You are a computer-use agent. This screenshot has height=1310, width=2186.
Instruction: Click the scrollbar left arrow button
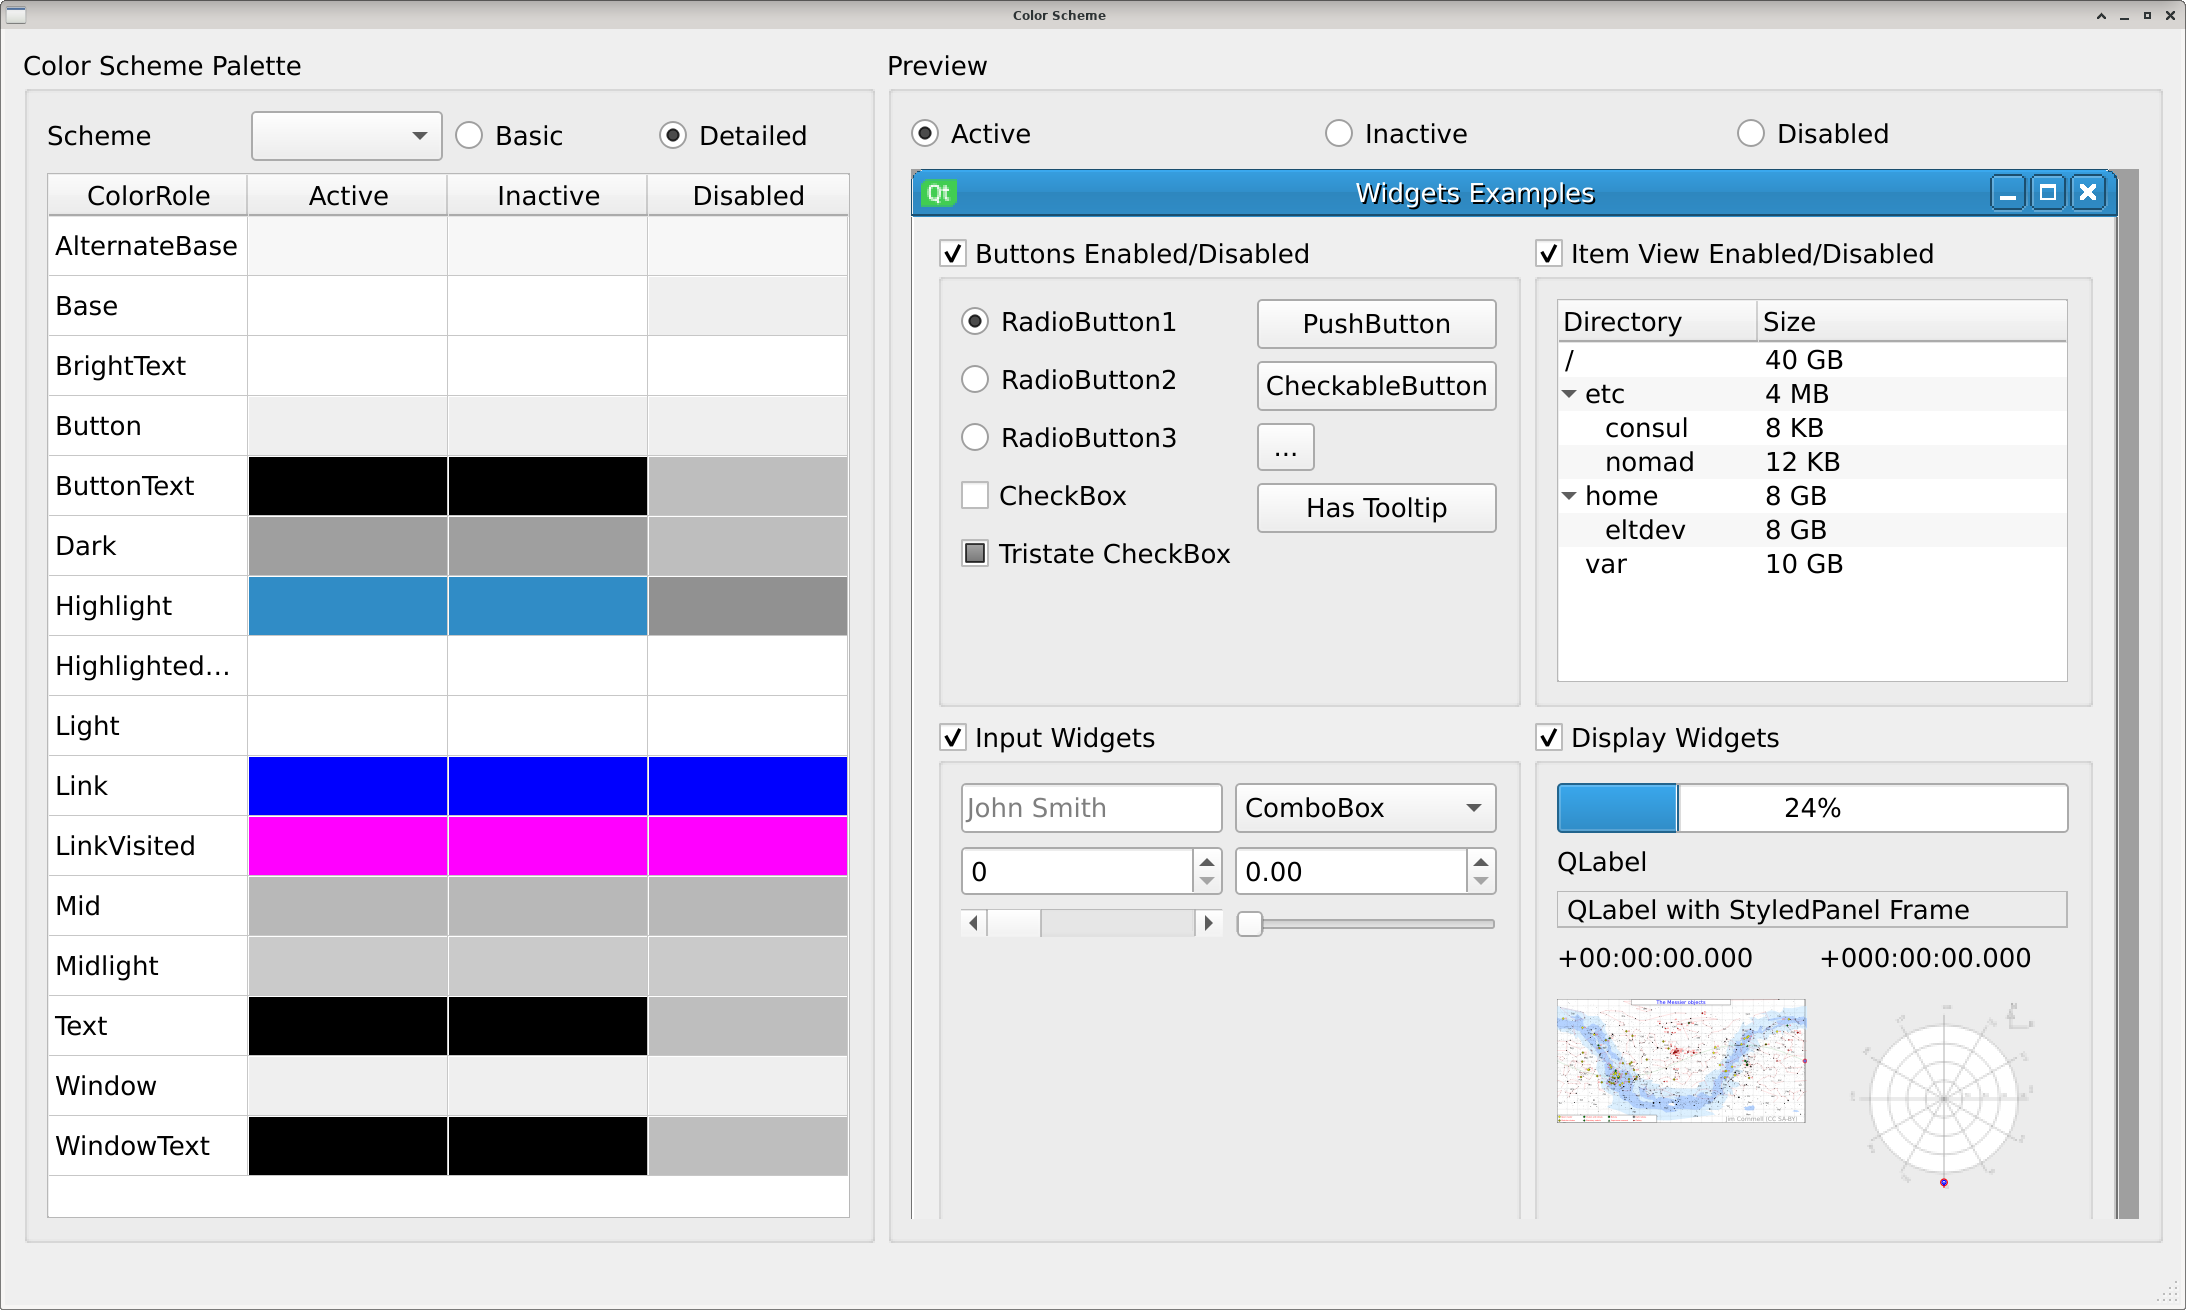pyautogui.click(x=974, y=923)
